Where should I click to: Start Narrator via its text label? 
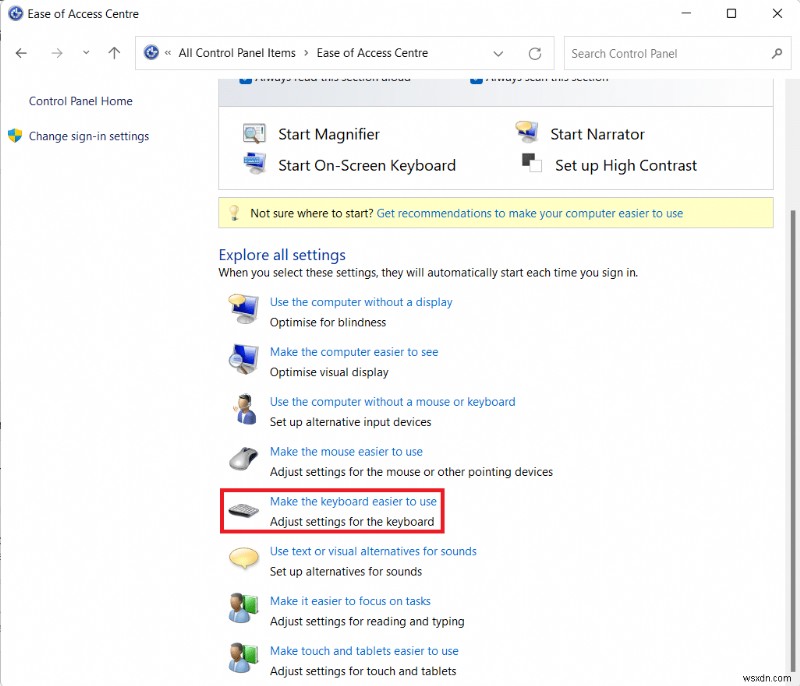tap(597, 134)
